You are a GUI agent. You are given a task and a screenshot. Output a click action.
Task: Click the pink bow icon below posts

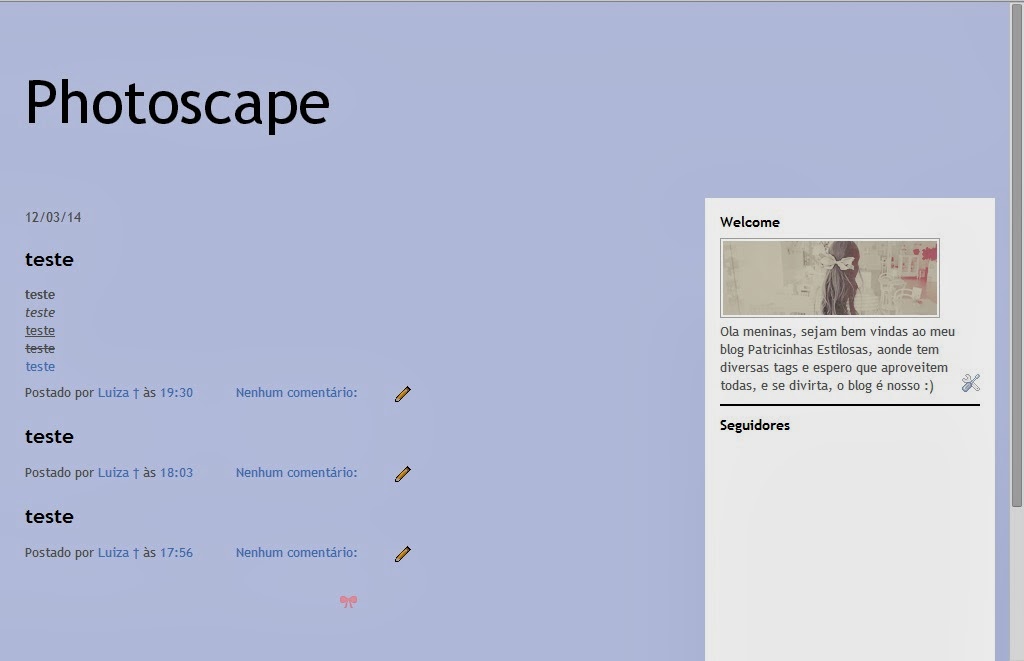[349, 602]
